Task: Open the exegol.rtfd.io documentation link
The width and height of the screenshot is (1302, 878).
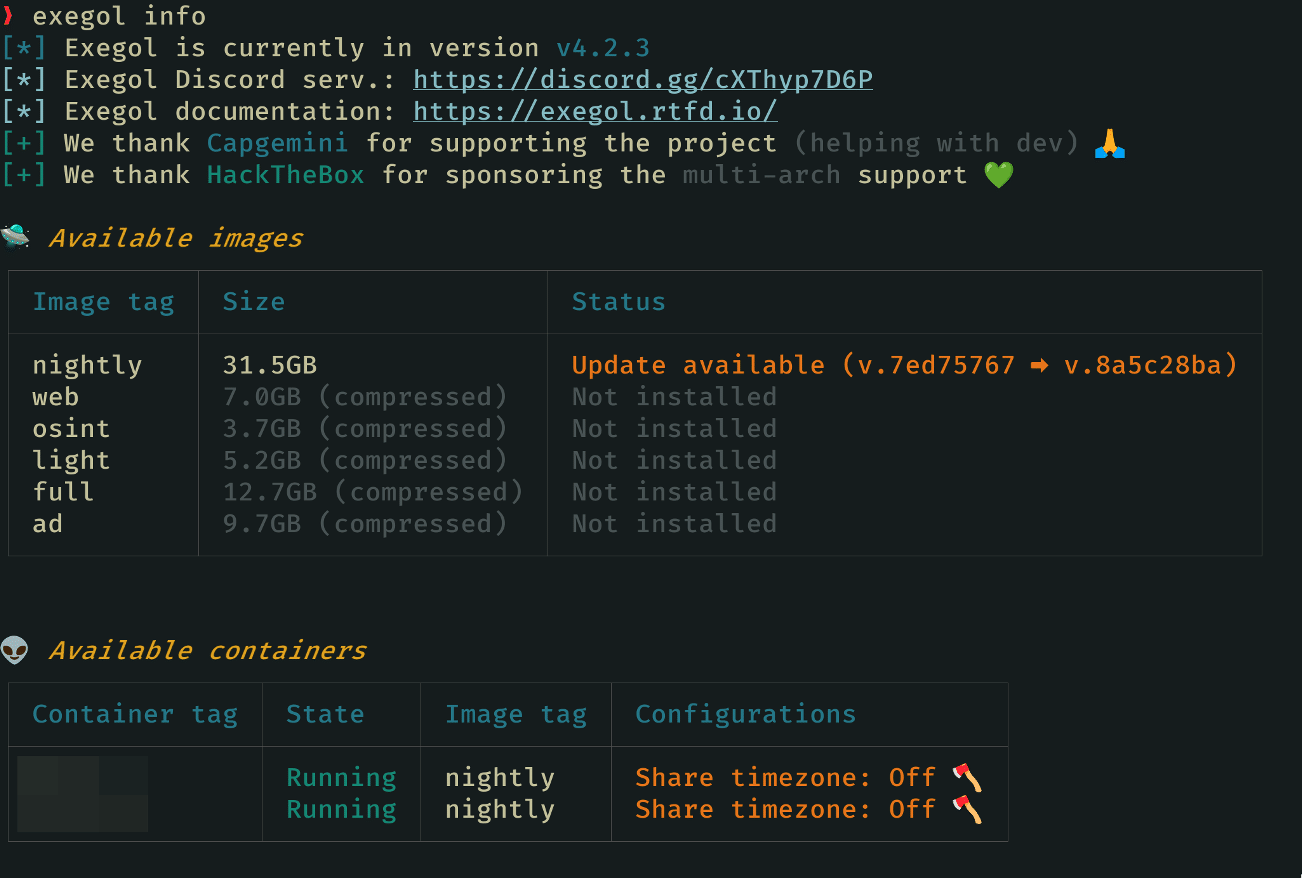Action: point(595,112)
